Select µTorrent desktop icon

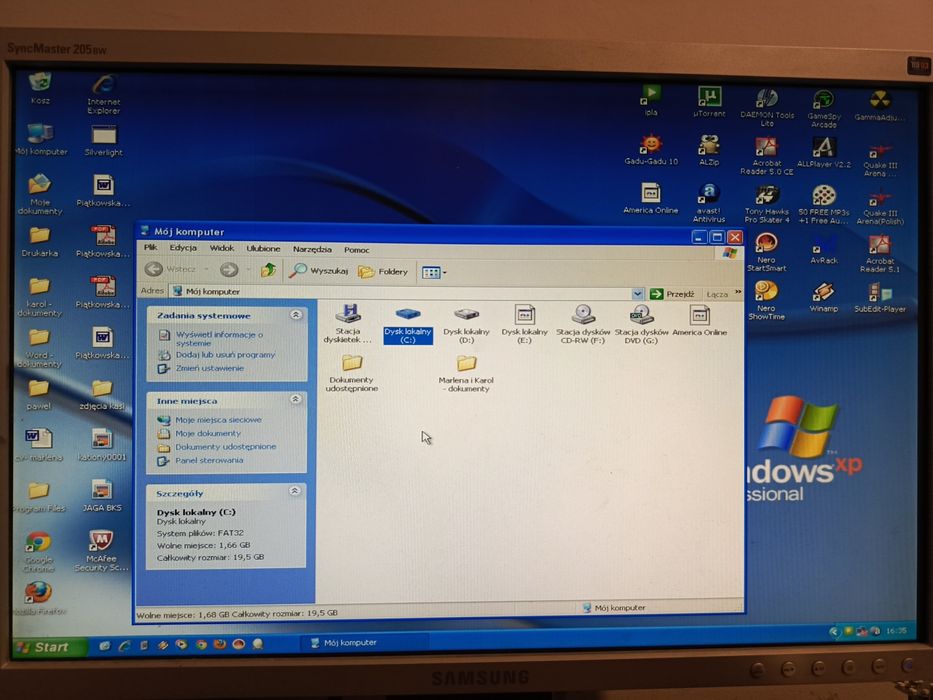(709, 101)
